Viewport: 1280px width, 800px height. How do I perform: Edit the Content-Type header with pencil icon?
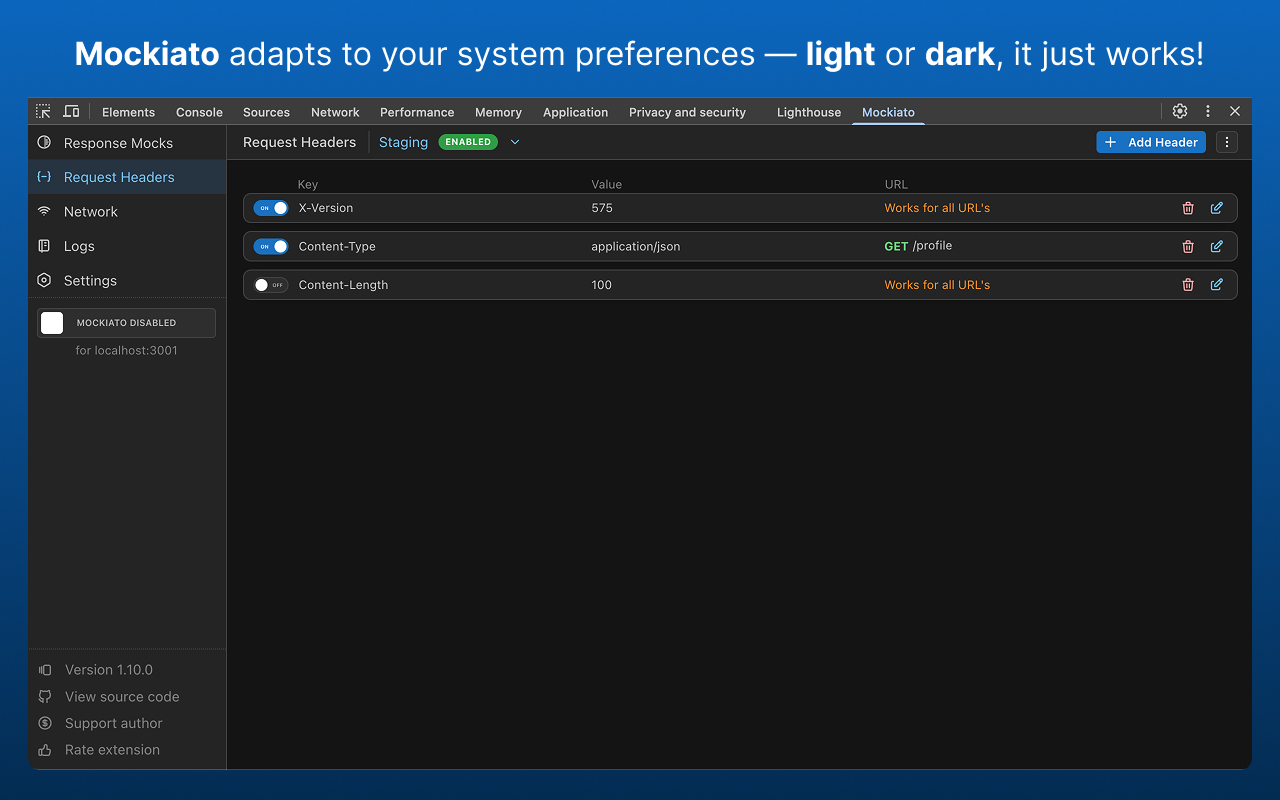coord(1216,246)
